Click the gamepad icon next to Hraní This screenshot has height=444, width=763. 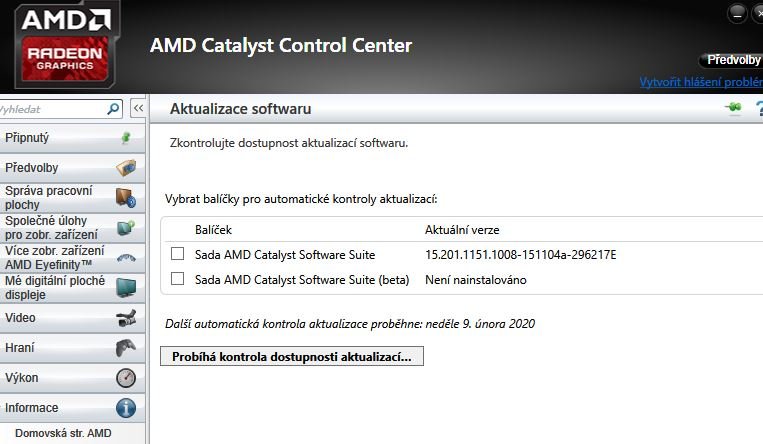pos(126,348)
